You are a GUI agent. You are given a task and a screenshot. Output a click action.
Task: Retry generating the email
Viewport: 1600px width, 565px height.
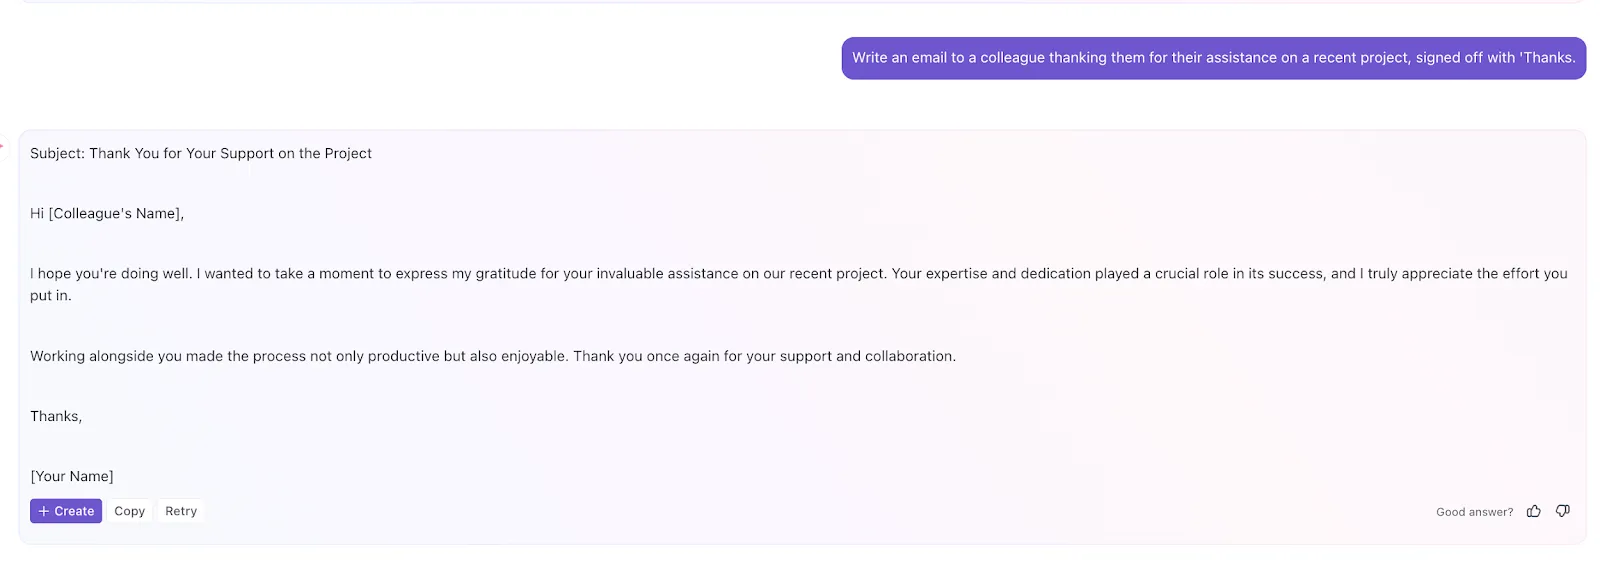(x=181, y=511)
